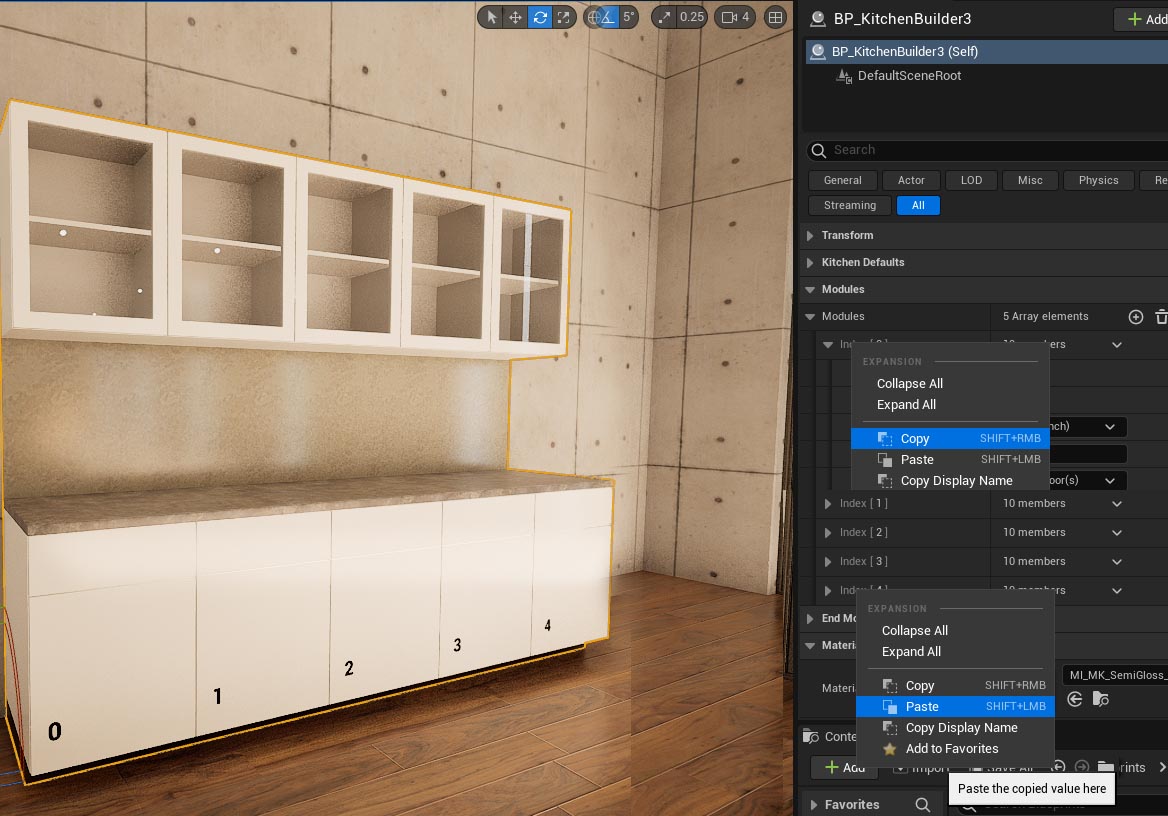Click Paste in the upper context menu
Image resolution: width=1168 pixels, height=816 pixels.
950,460
